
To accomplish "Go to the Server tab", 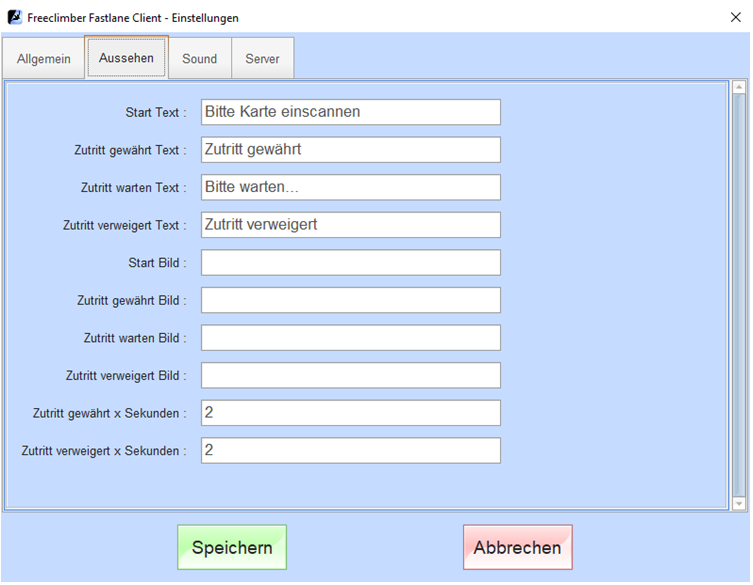I will (x=263, y=59).
